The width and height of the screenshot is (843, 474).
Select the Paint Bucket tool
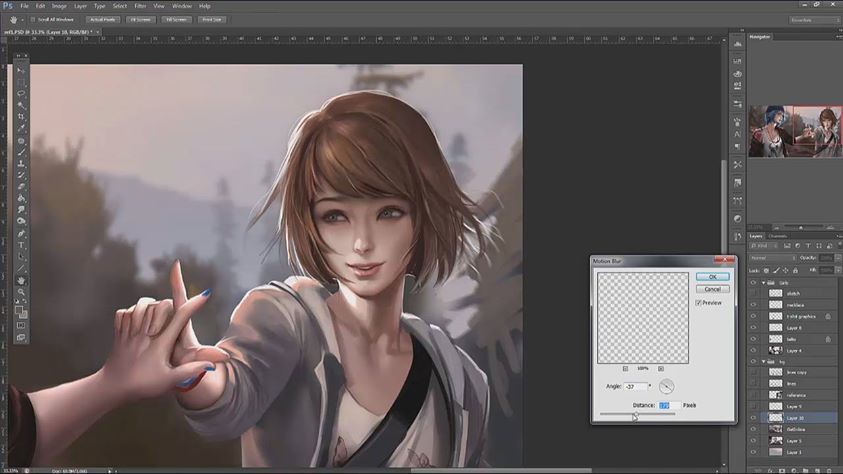(x=21, y=199)
